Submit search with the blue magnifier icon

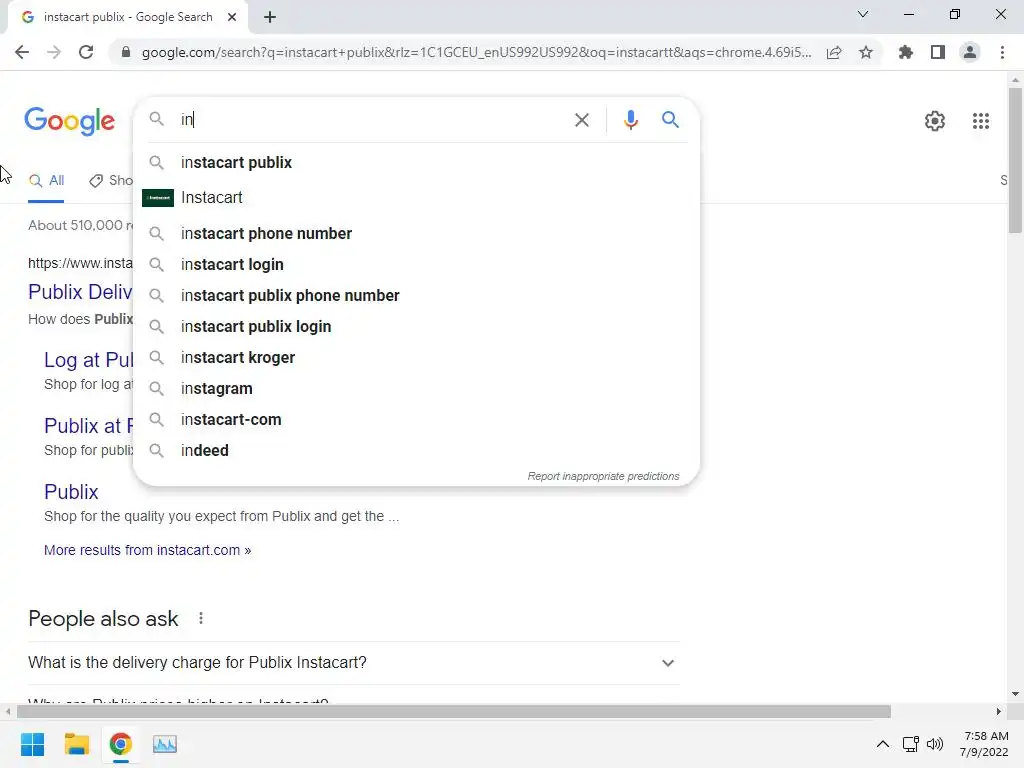tap(670, 120)
